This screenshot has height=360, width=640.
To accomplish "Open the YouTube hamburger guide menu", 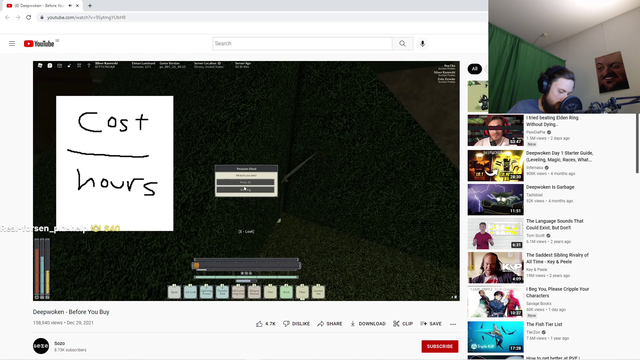I will [12, 43].
